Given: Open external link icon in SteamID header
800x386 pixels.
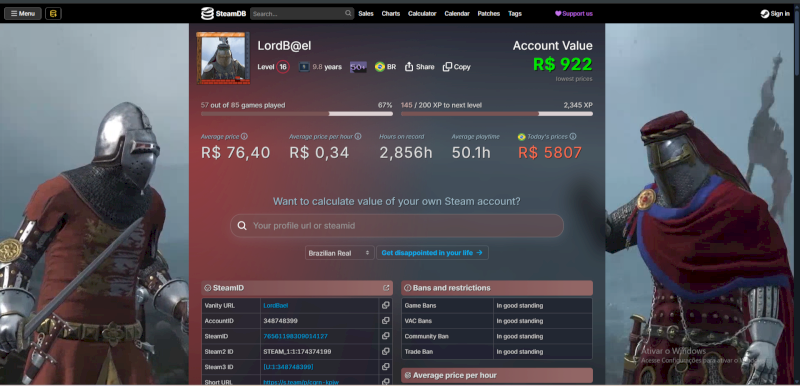Looking at the screenshot, I should click(386, 288).
